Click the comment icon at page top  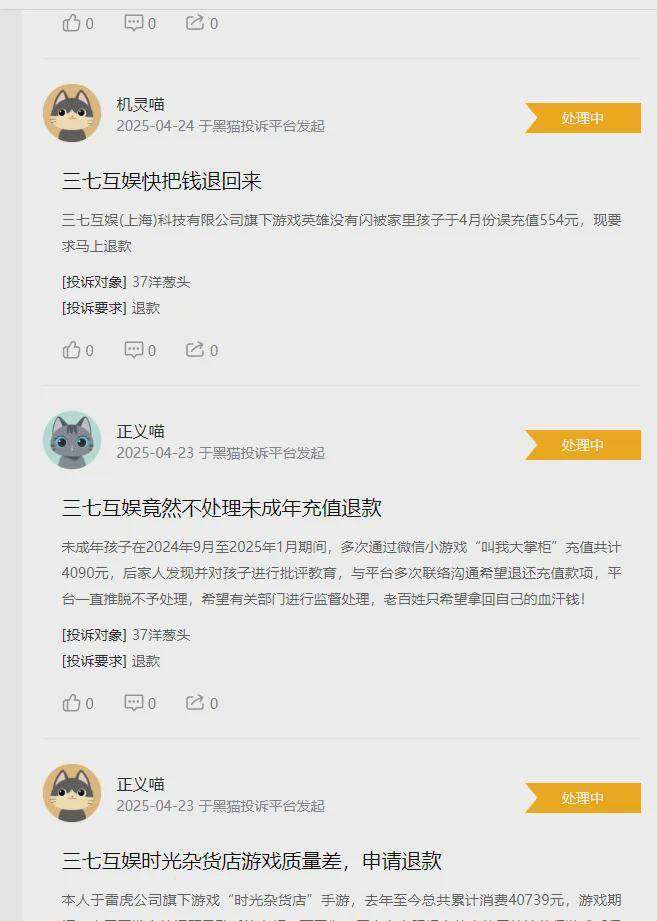click(134, 23)
